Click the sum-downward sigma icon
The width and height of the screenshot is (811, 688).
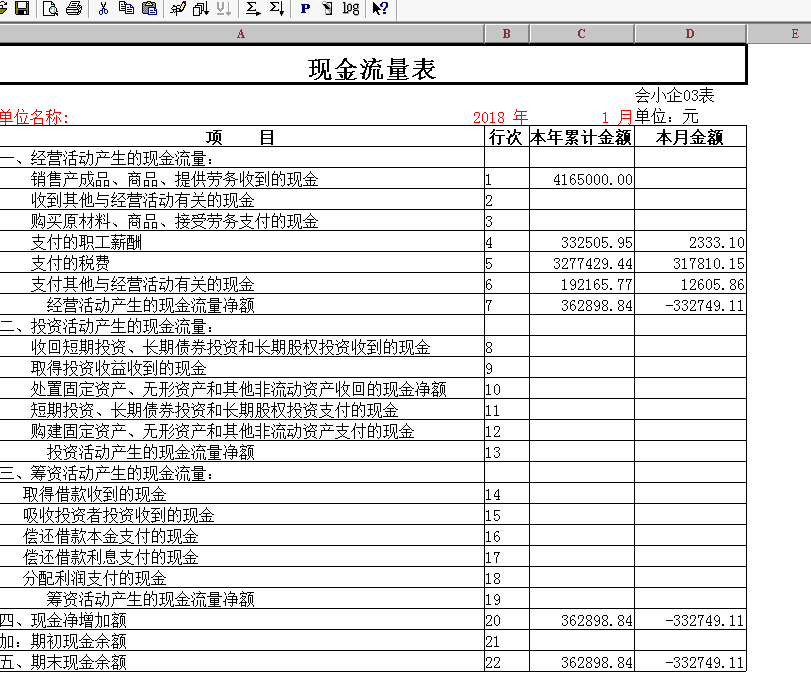point(277,8)
